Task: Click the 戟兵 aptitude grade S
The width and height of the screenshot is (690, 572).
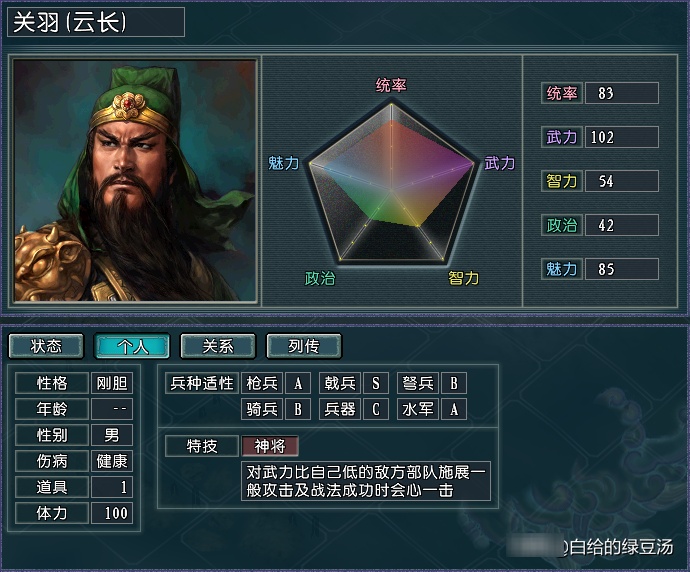Action: pyautogui.click(x=376, y=383)
